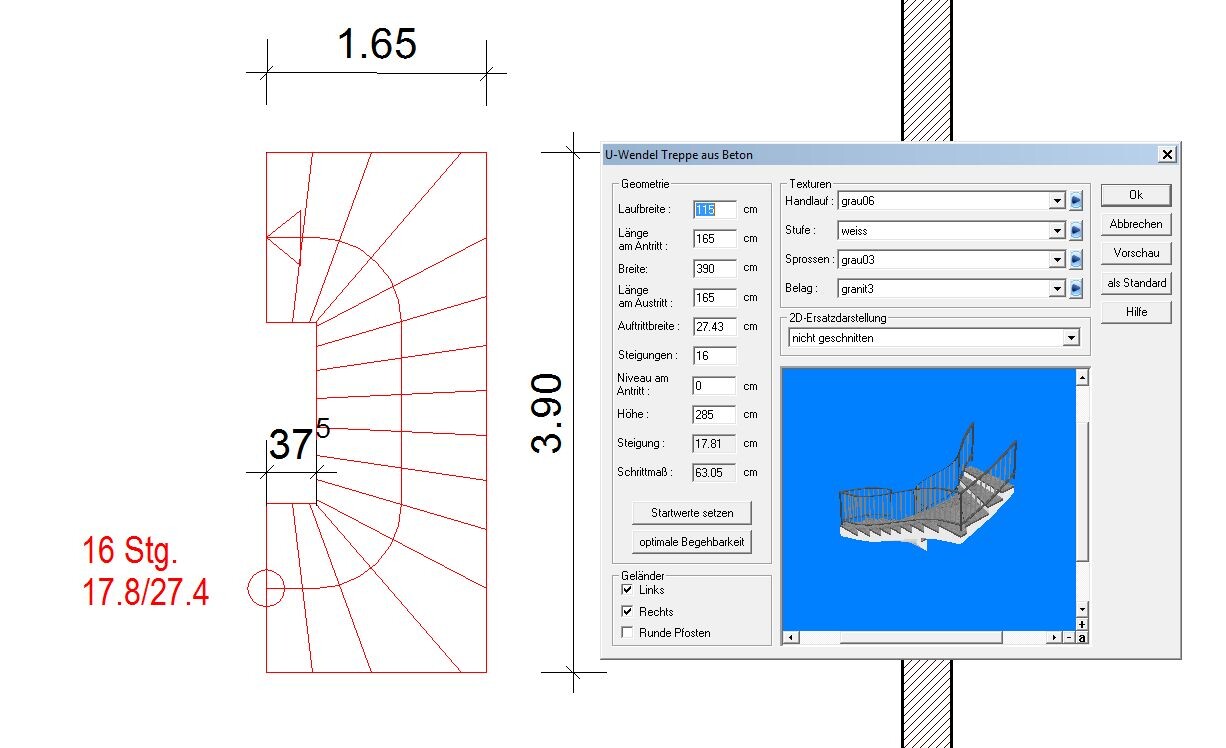1226x748 pixels.
Task: Open the Belag texture dropdown
Action: click(x=1057, y=289)
